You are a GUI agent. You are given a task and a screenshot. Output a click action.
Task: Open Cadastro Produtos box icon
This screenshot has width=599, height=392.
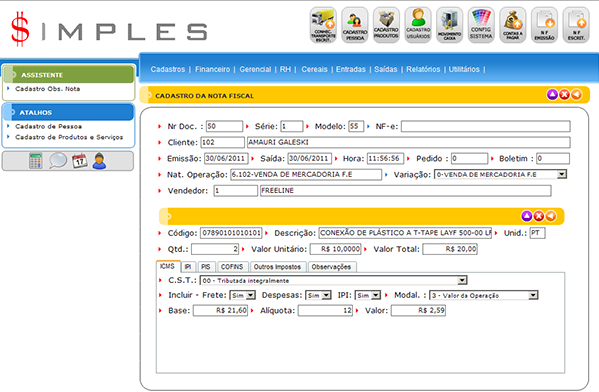(386, 25)
